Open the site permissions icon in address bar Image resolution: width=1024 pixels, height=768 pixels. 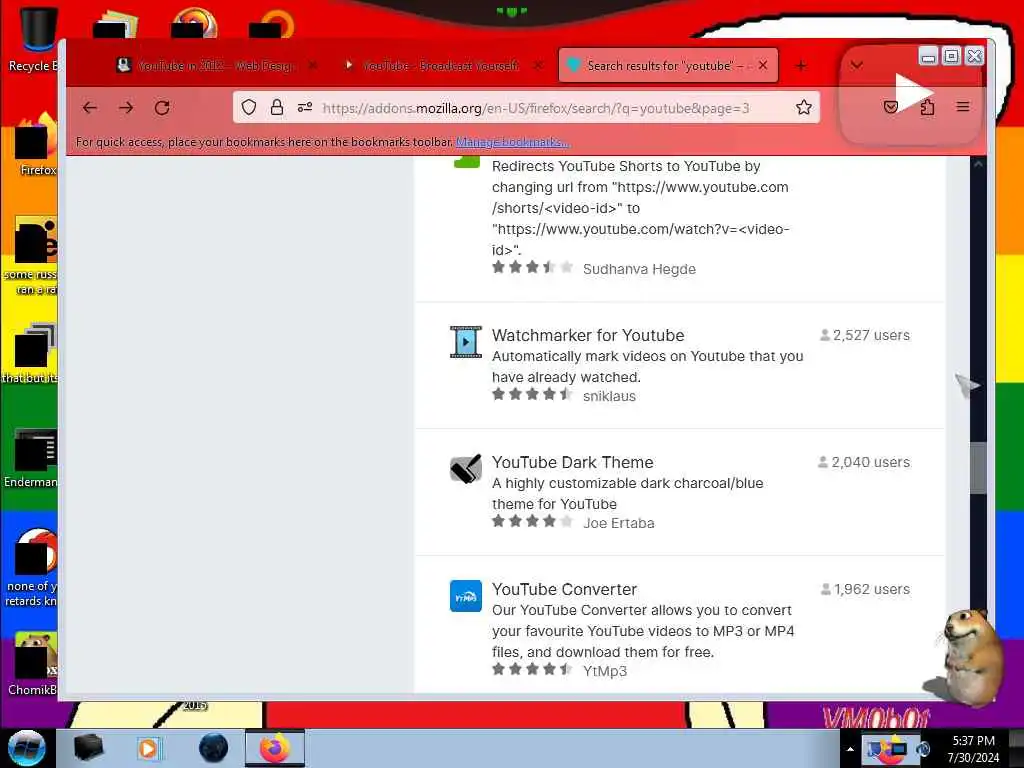[x=305, y=107]
